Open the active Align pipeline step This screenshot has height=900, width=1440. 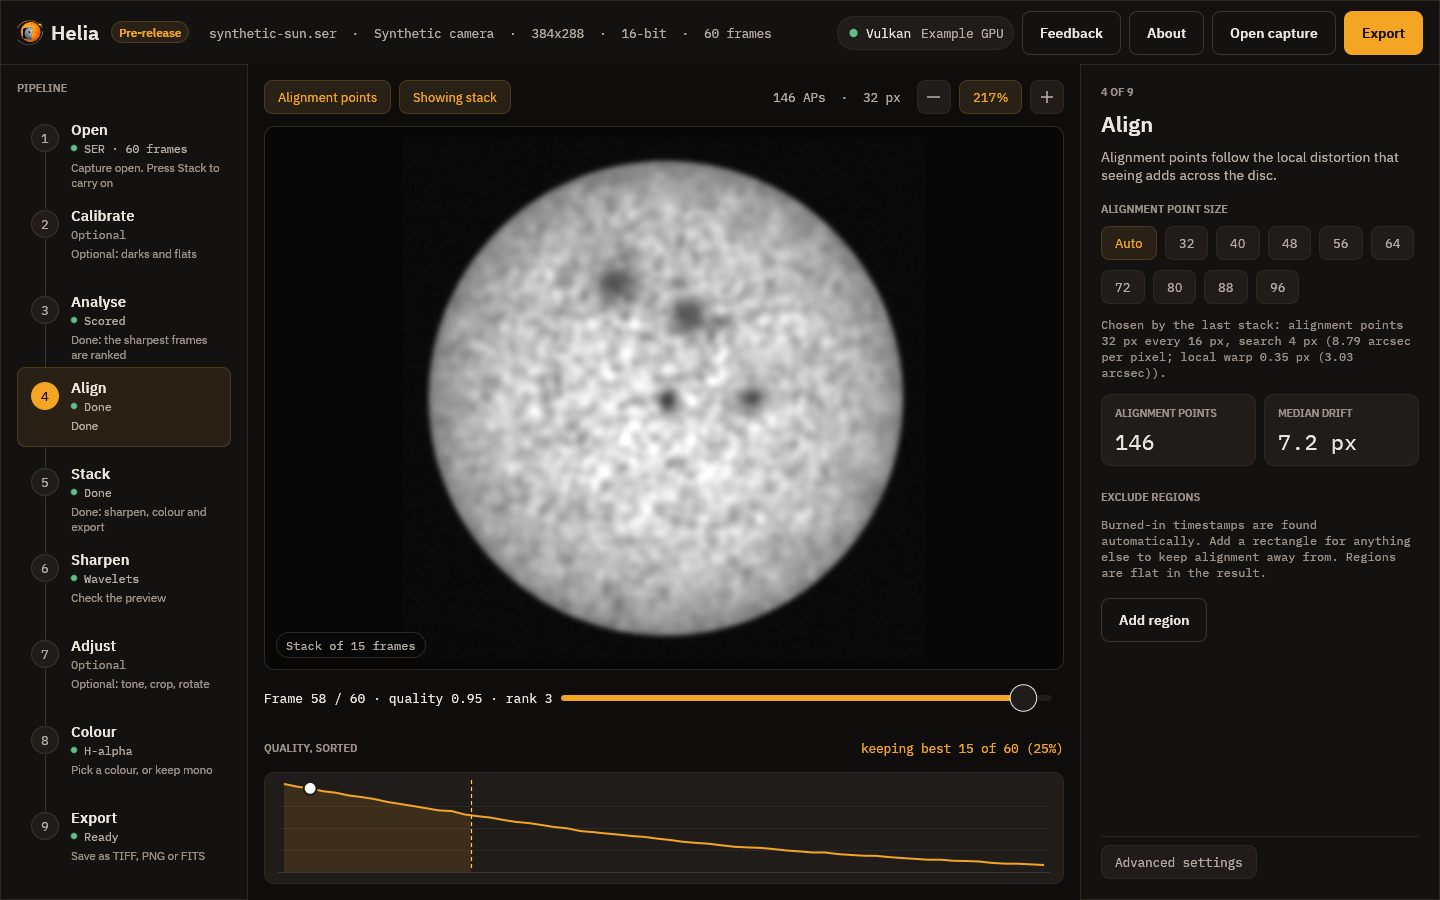pyautogui.click(x=124, y=407)
